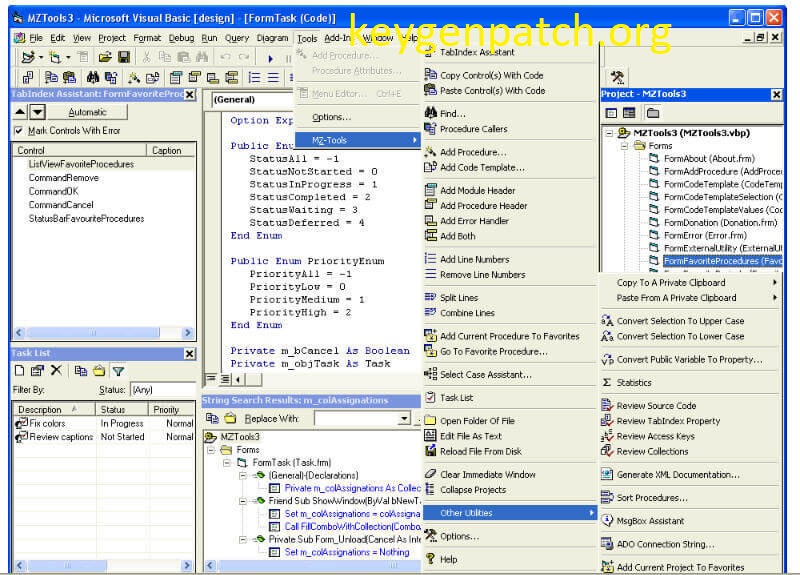
Task: Open the Replace With combo box arrow
Action: pyautogui.click(x=404, y=419)
